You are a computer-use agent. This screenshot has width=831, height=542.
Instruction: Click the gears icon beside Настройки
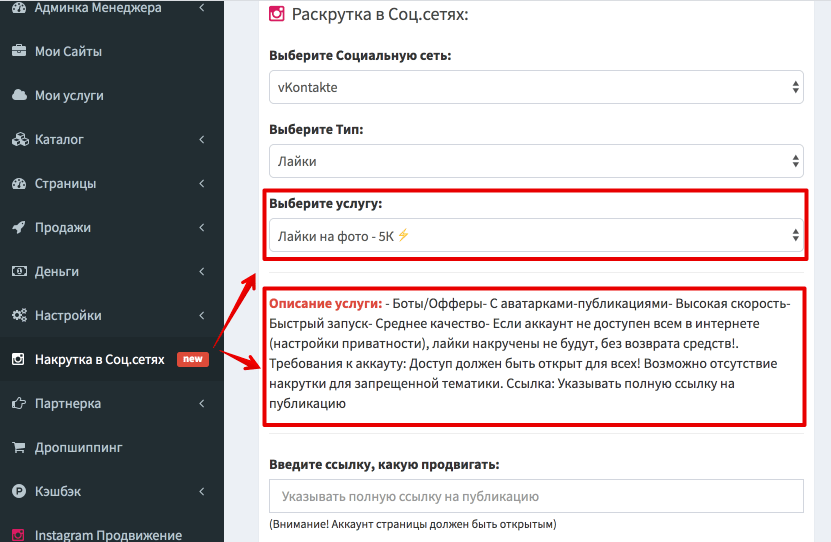tap(18, 315)
